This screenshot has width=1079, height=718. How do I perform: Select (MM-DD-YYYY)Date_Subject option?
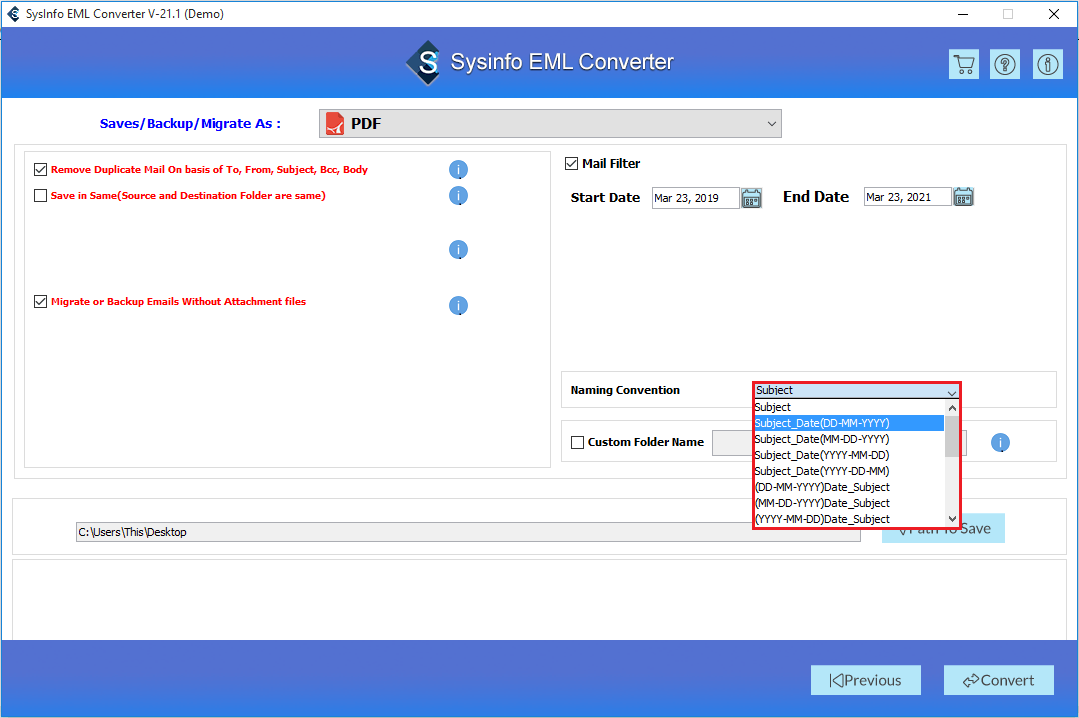coord(849,503)
